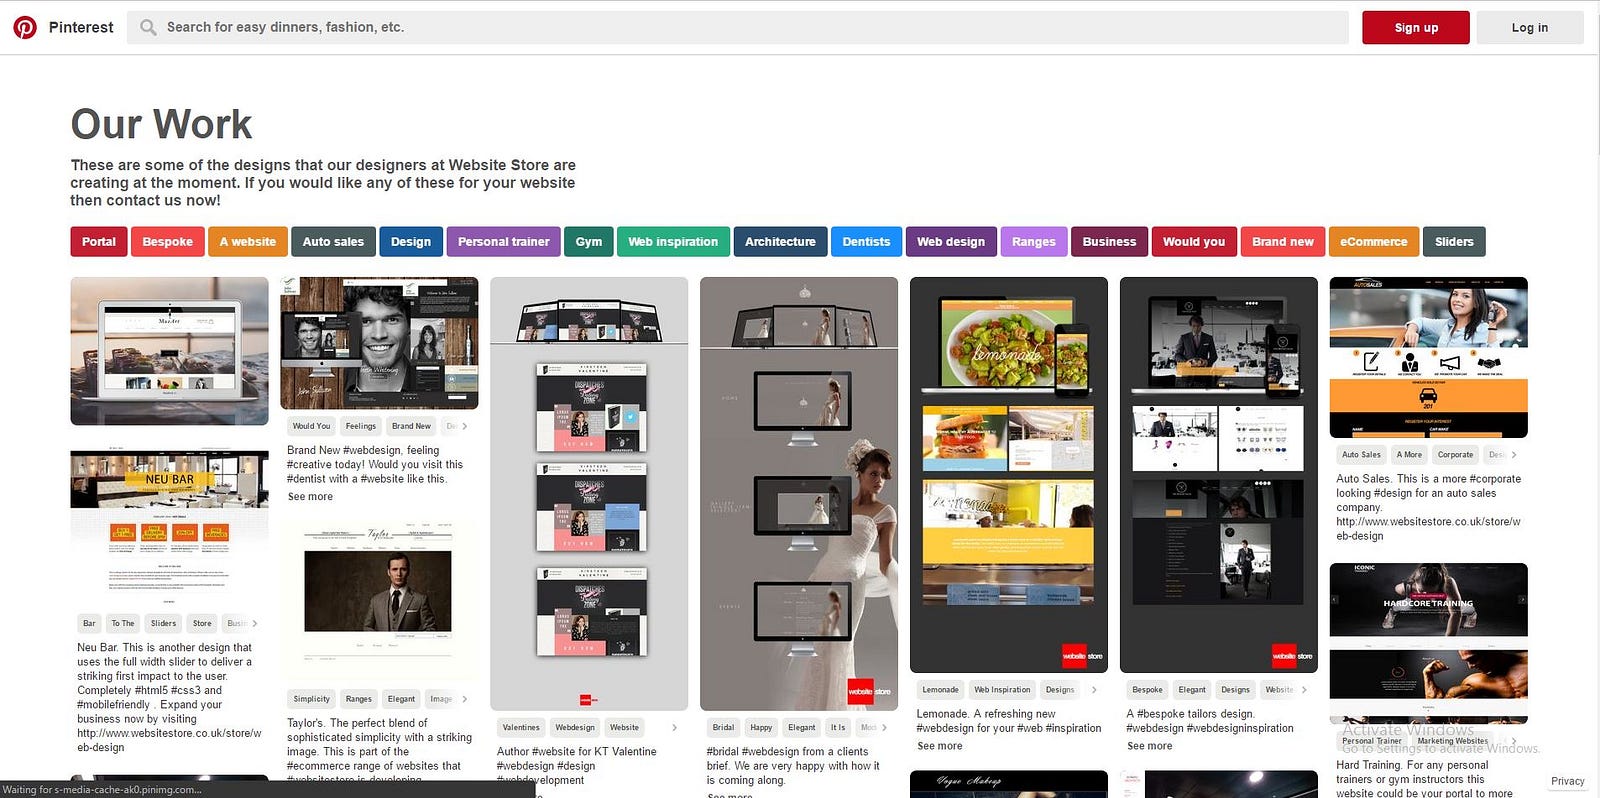Choose the A website category chip

pyautogui.click(x=248, y=241)
